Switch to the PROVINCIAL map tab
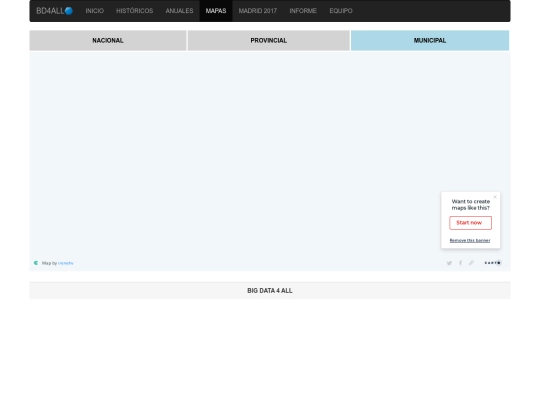 (x=269, y=40)
